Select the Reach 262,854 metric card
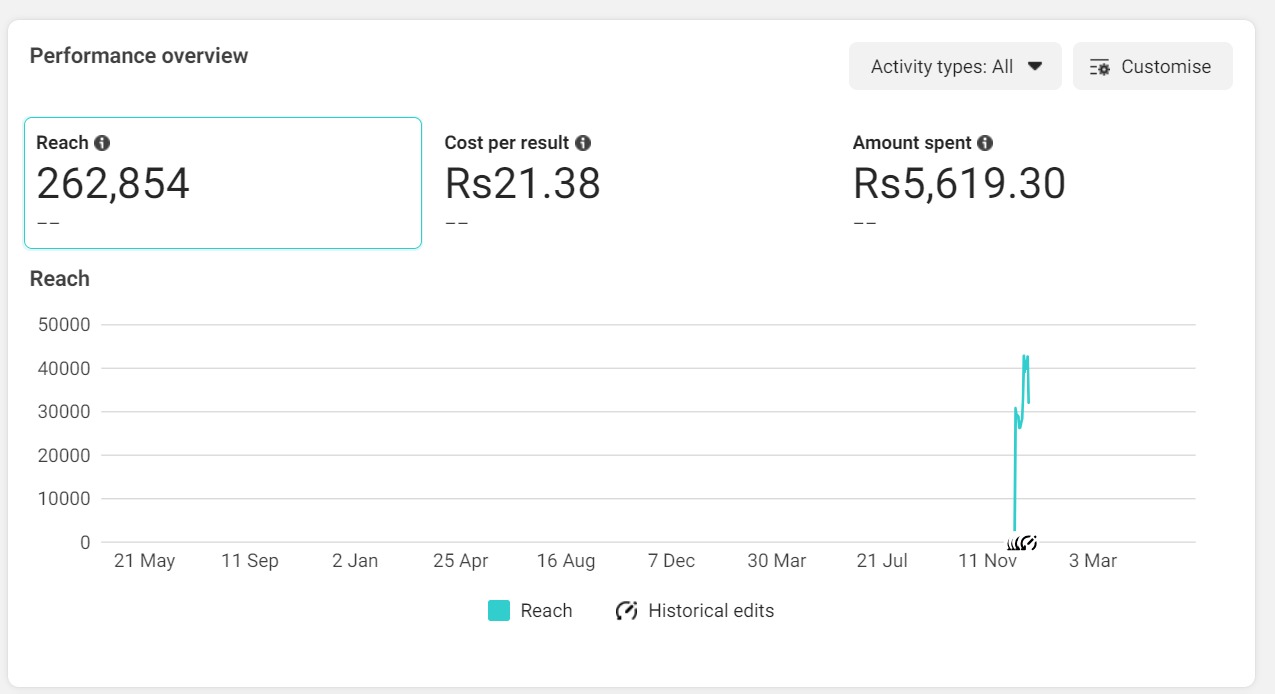This screenshot has width=1275, height=694. click(x=222, y=183)
